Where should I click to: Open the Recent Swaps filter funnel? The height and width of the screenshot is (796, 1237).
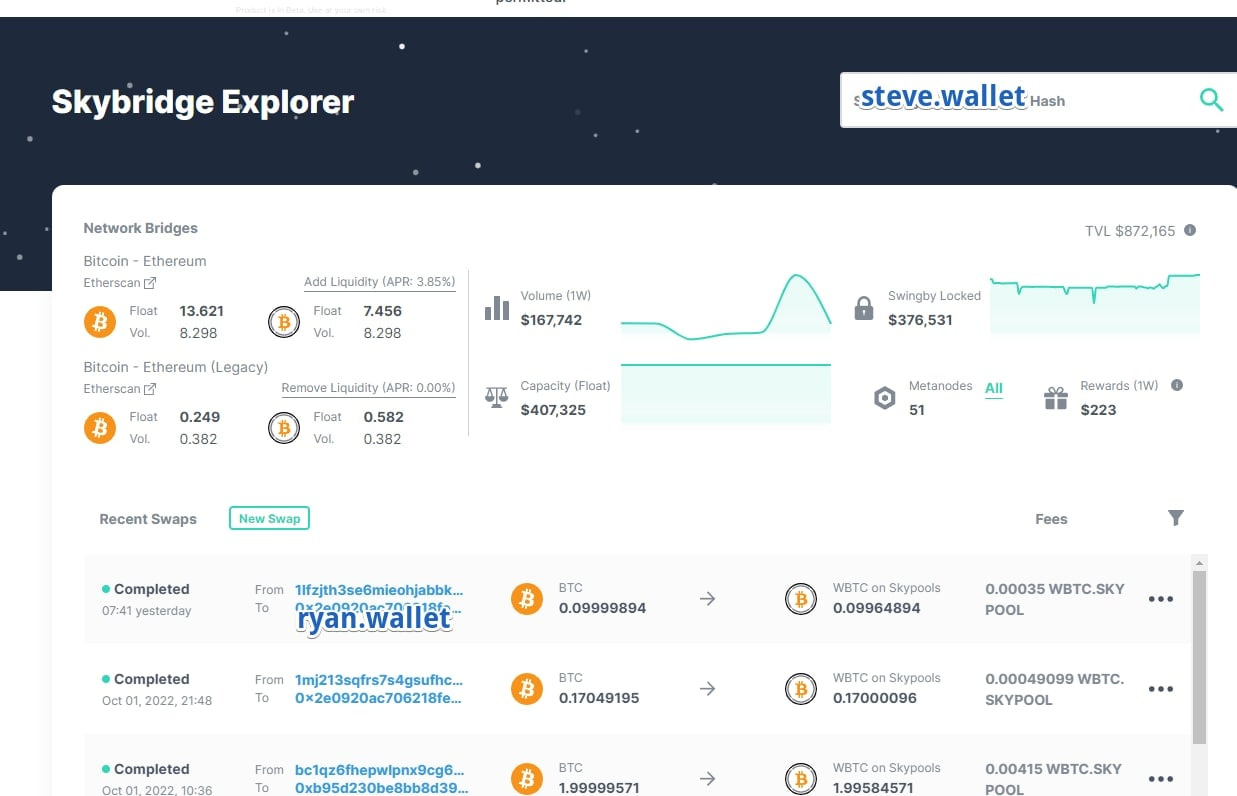pyautogui.click(x=1176, y=517)
